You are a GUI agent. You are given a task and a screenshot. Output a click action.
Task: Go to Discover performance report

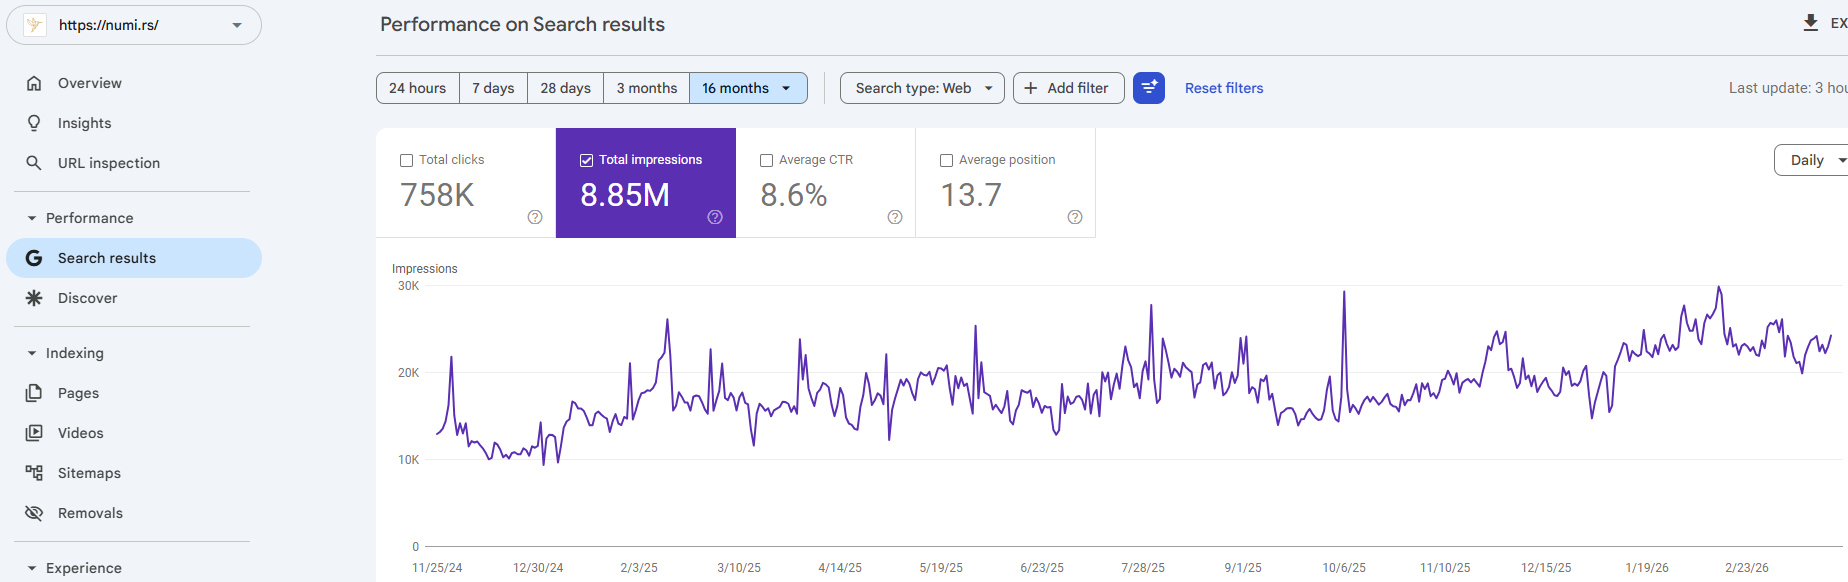tap(87, 298)
